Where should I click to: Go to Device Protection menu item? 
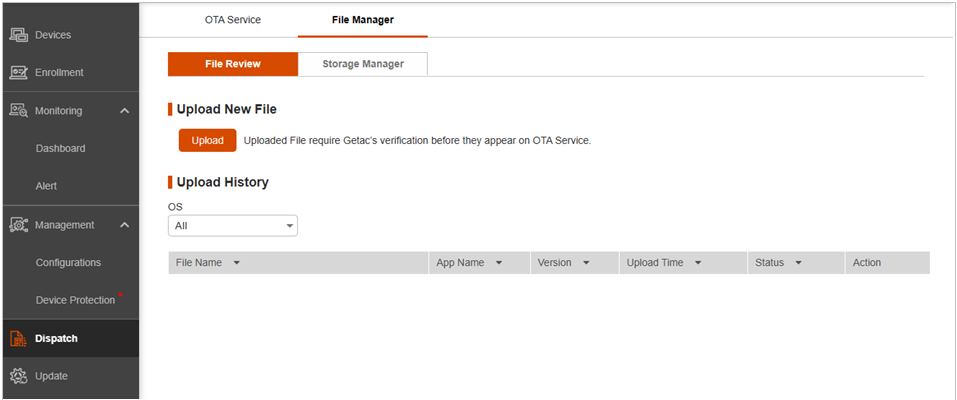(75, 300)
